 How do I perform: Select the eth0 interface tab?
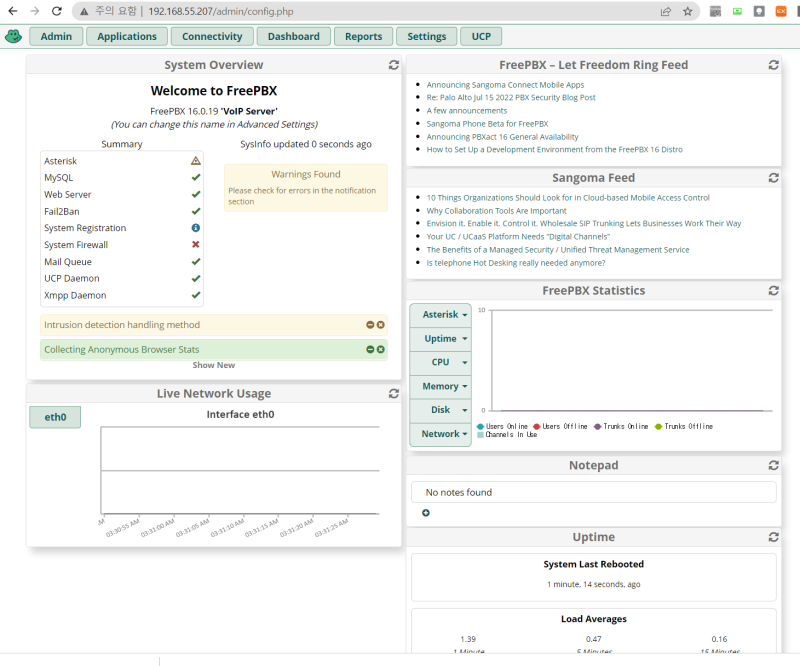(x=55, y=417)
